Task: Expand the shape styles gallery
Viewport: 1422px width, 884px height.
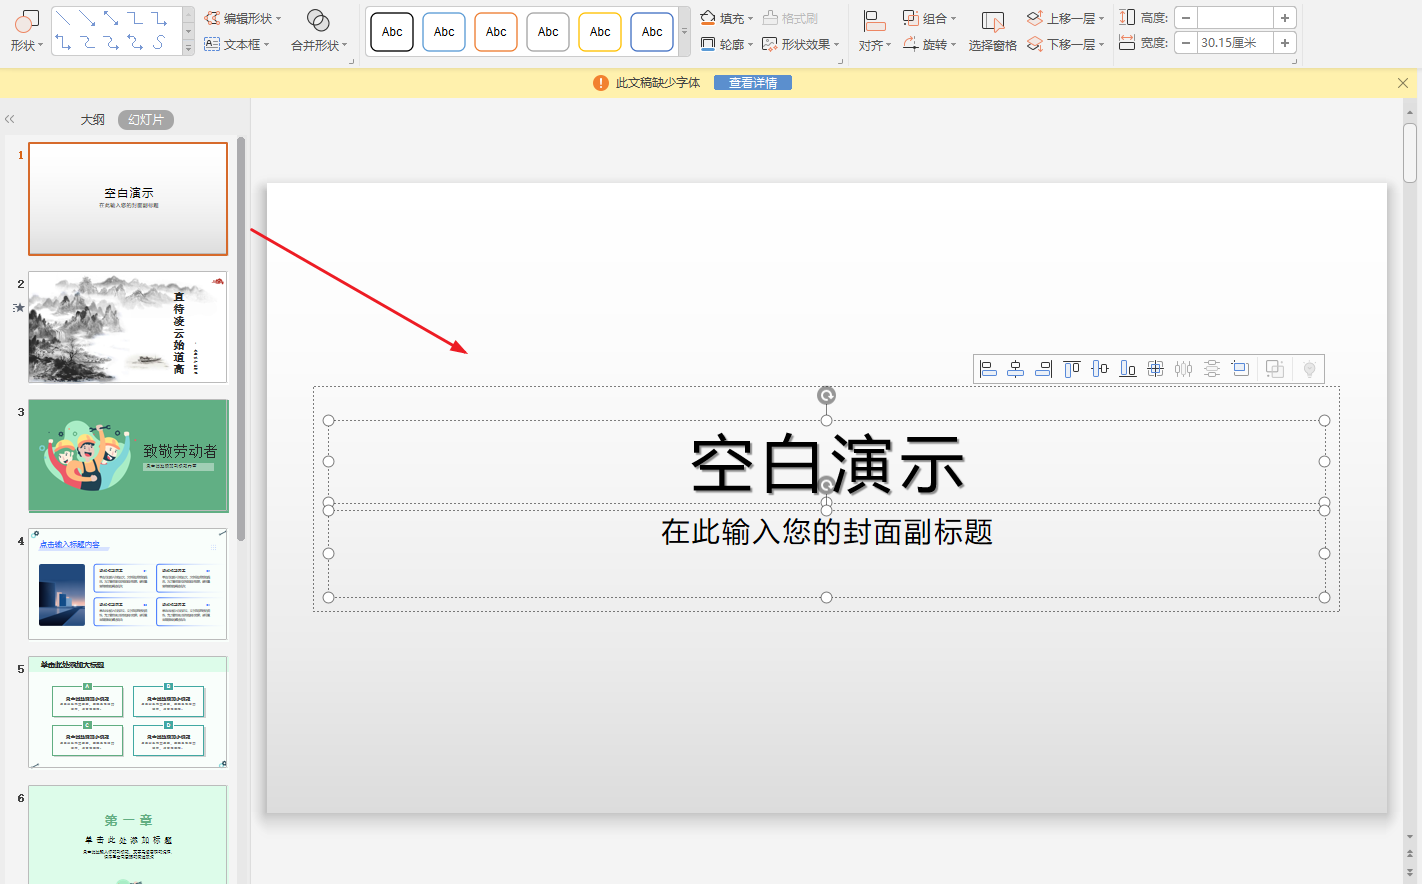Action: coord(684,32)
